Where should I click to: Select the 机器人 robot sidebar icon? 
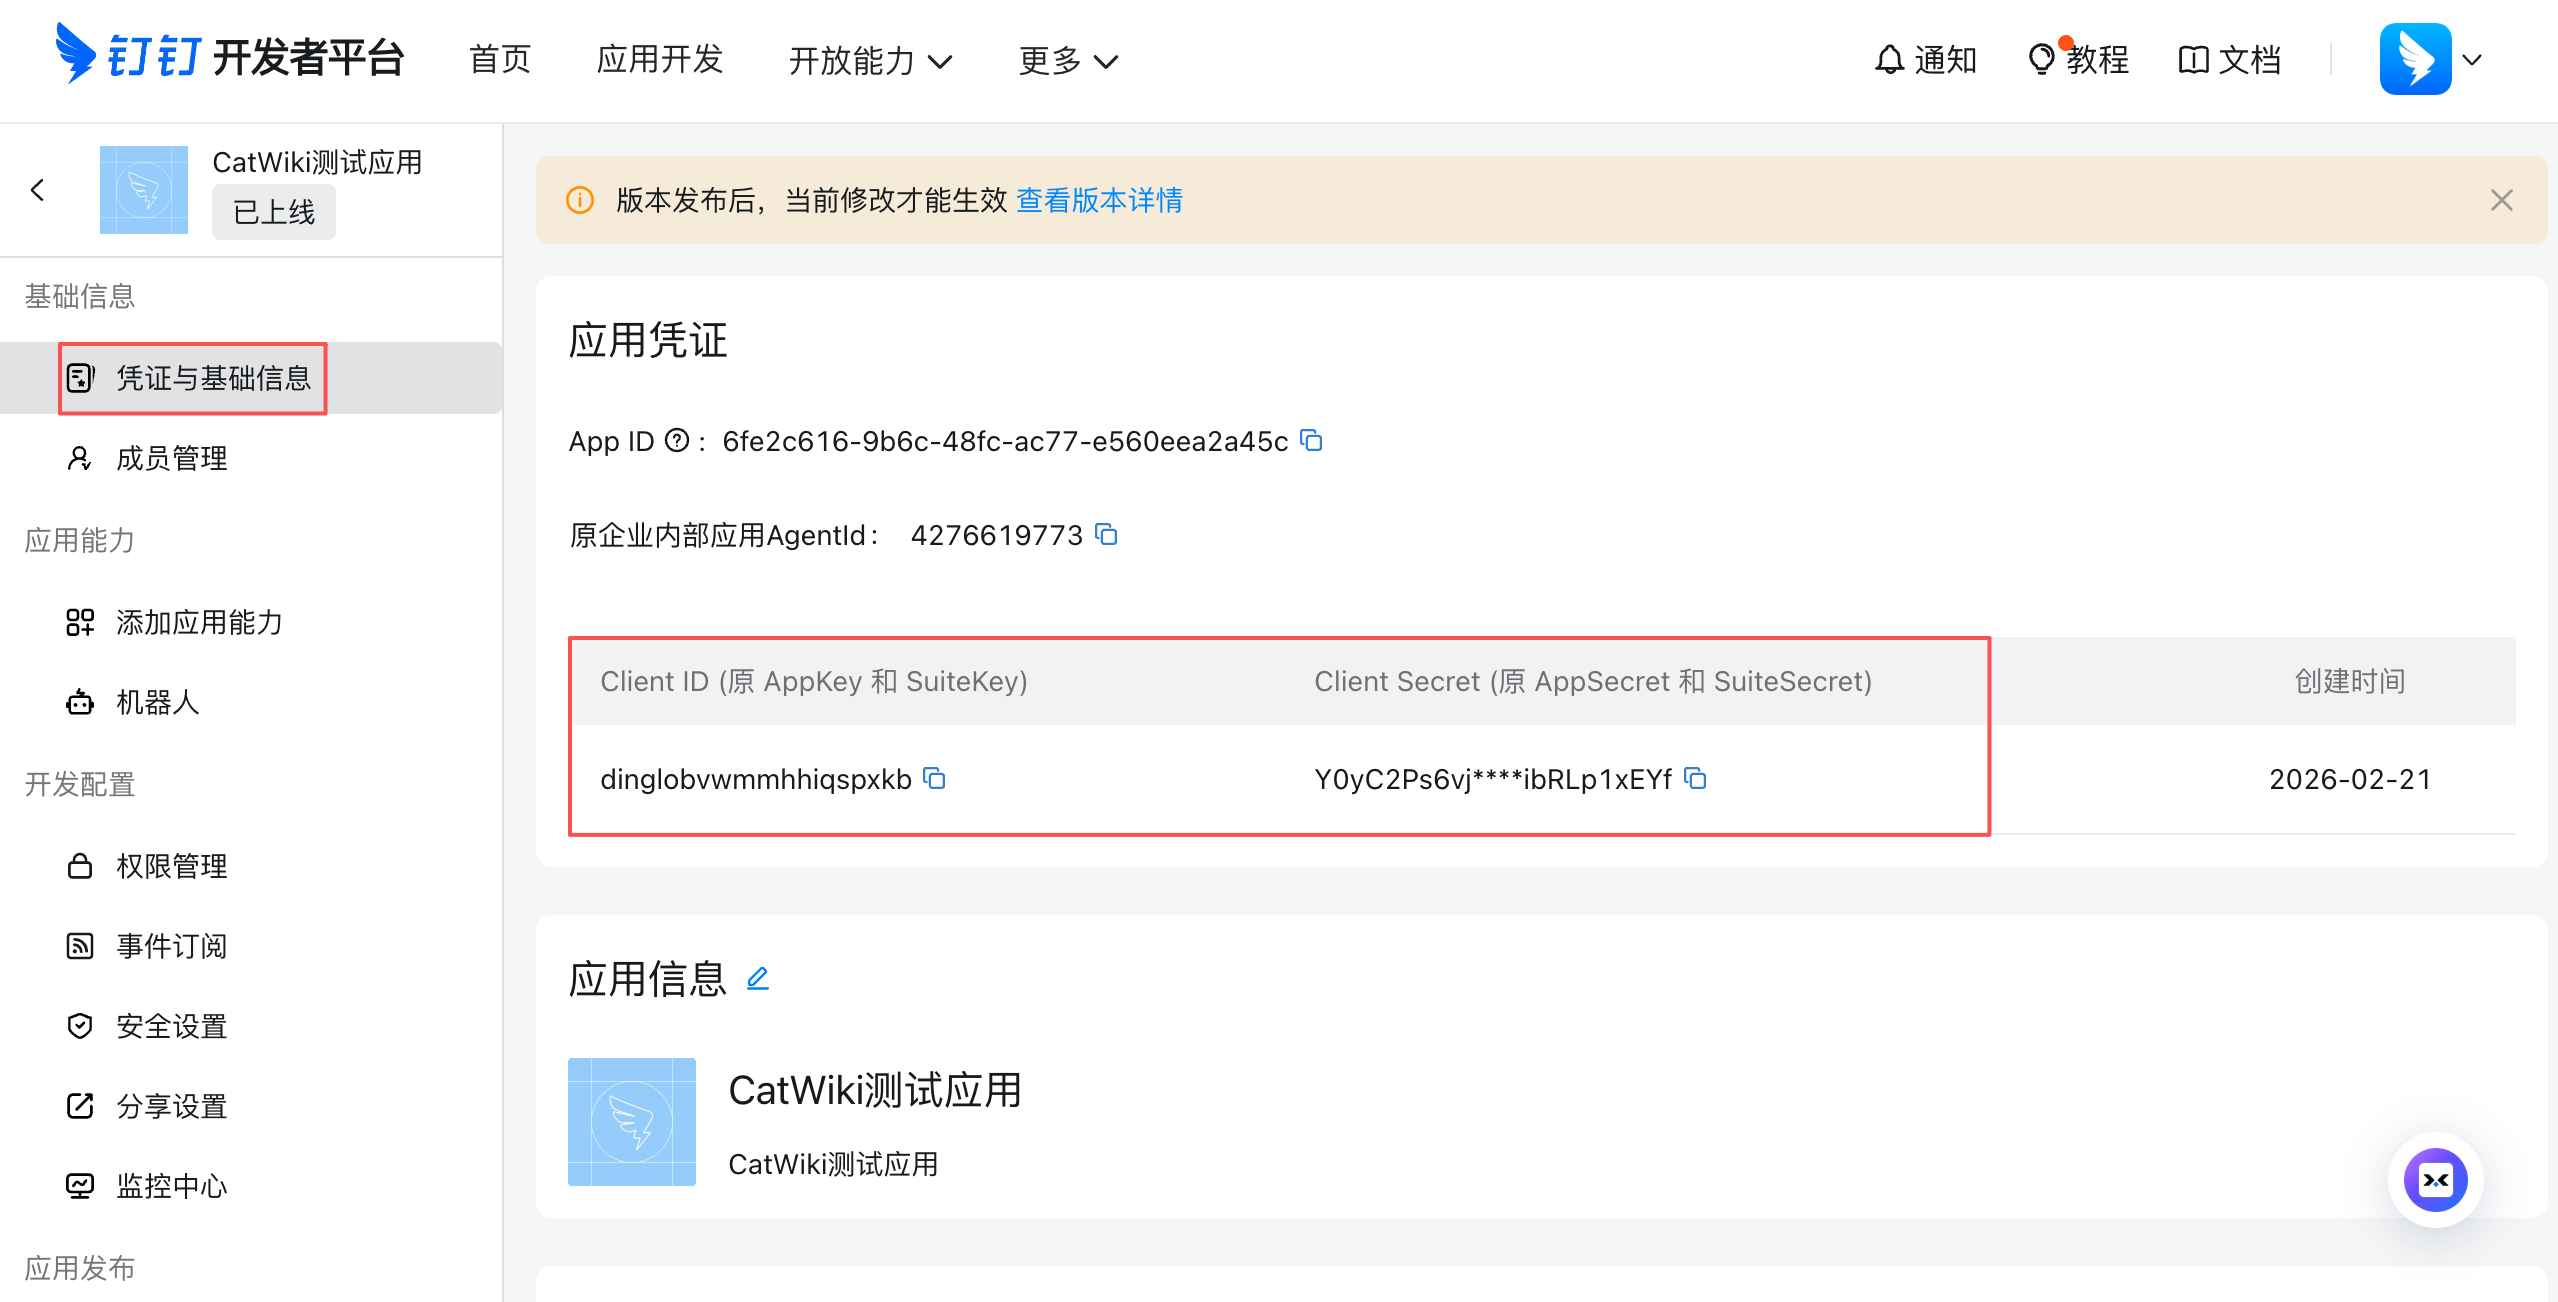pos(80,703)
